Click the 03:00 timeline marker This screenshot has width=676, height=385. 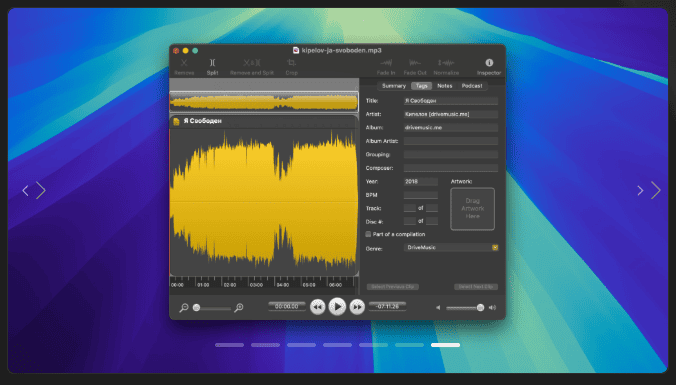pos(256,285)
